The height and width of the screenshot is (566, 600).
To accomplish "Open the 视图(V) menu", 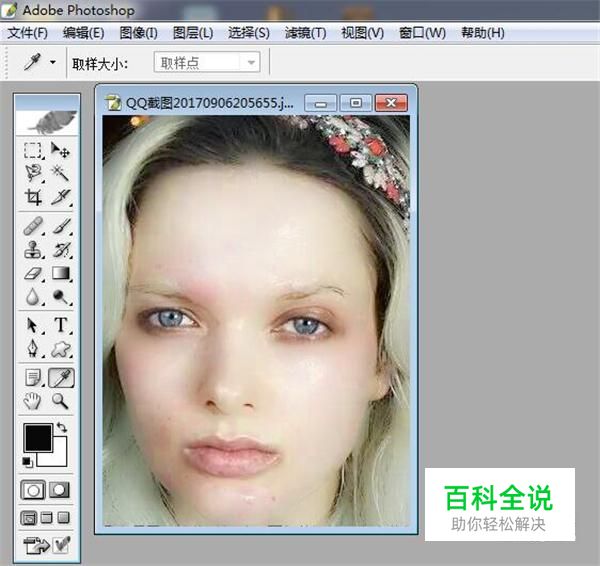I will 362,33.
